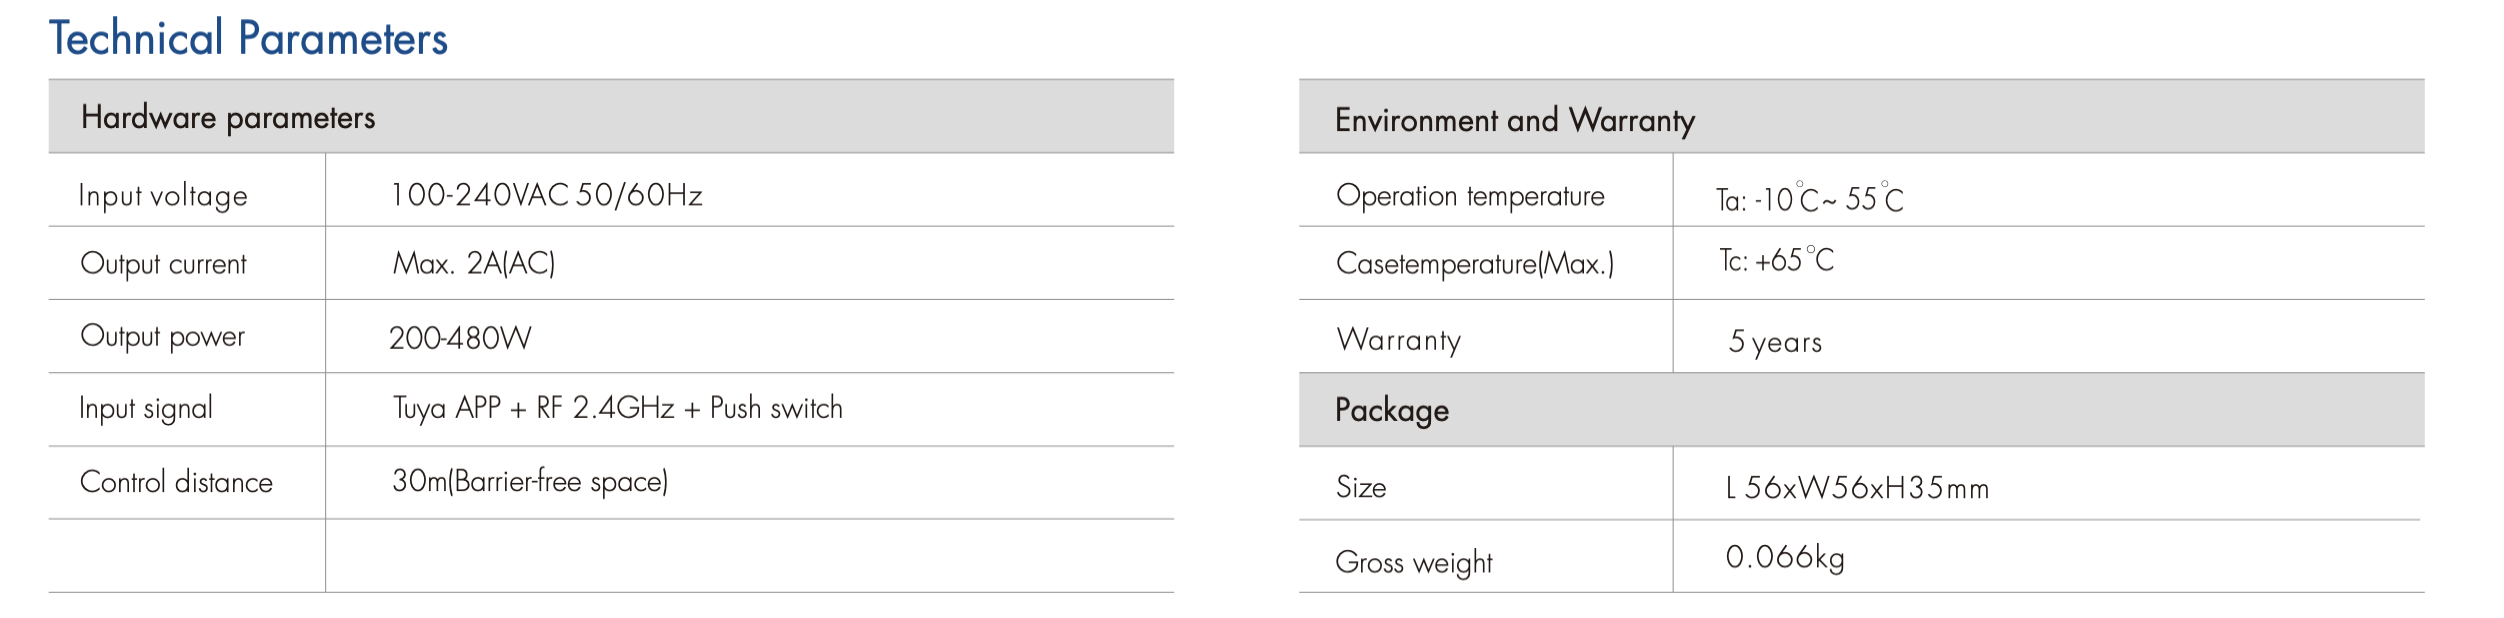2504x618 pixels.
Task: Click the Output power label
Action: pos(162,337)
